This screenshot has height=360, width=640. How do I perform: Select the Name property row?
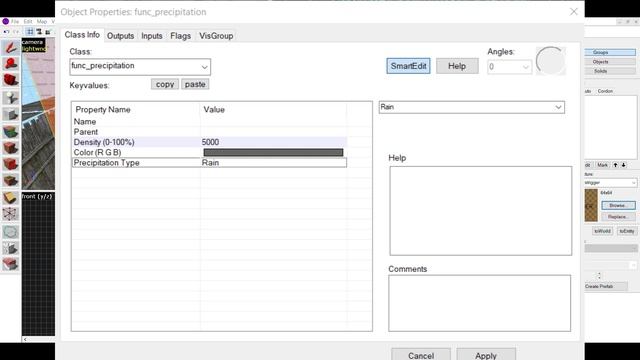click(210, 122)
